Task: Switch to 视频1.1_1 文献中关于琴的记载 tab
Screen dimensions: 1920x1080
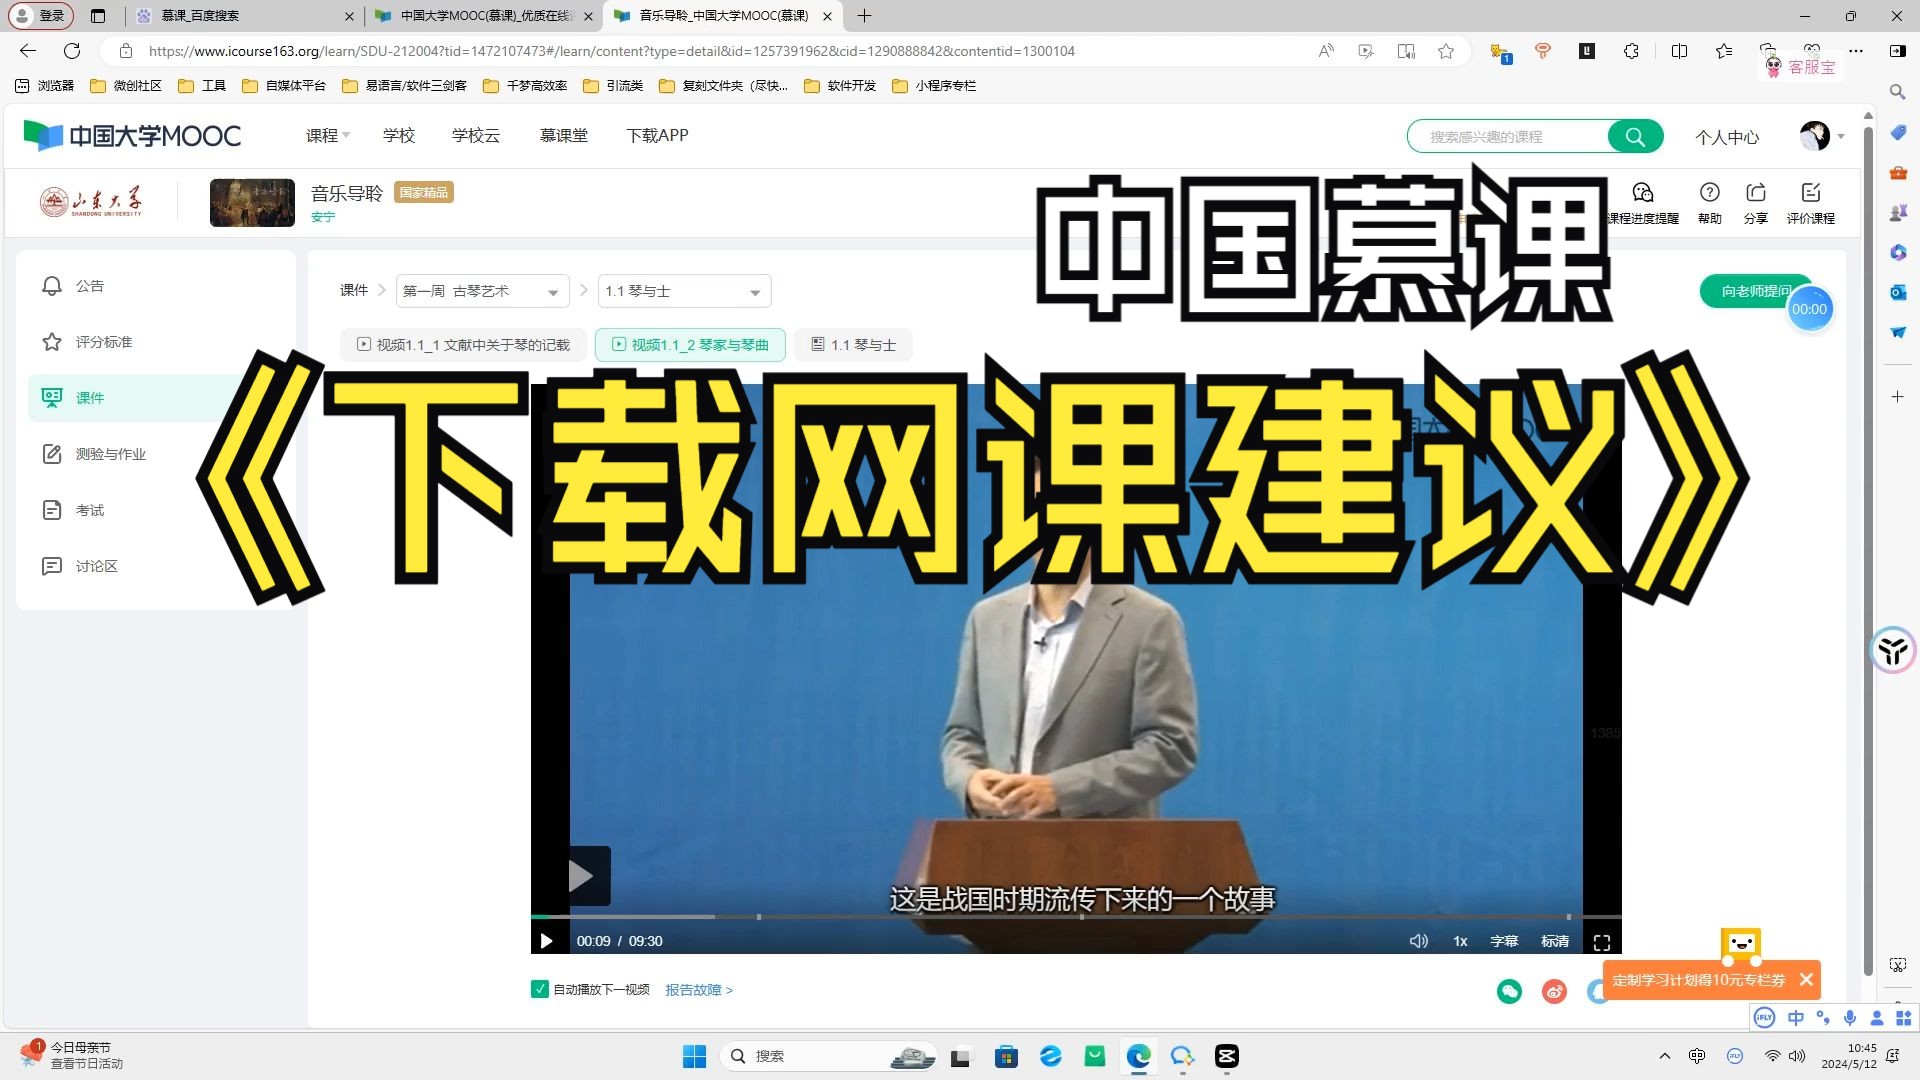Action: [x=463, y=345]
